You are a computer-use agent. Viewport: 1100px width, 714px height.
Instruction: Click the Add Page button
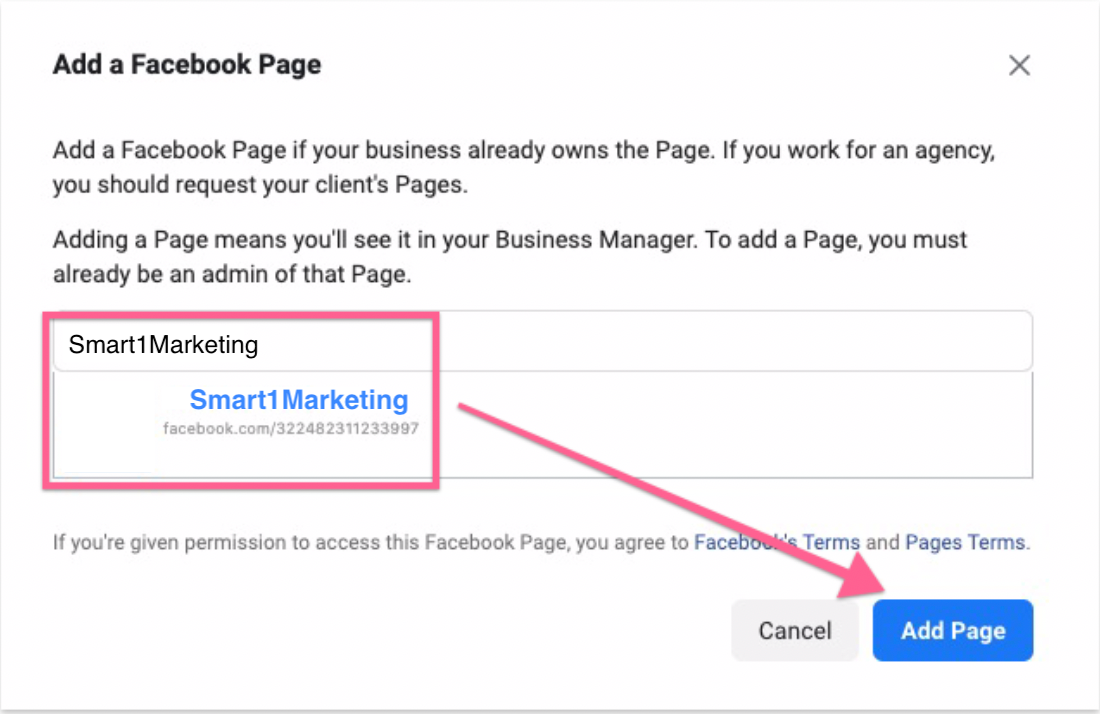[x=952, y=630]
